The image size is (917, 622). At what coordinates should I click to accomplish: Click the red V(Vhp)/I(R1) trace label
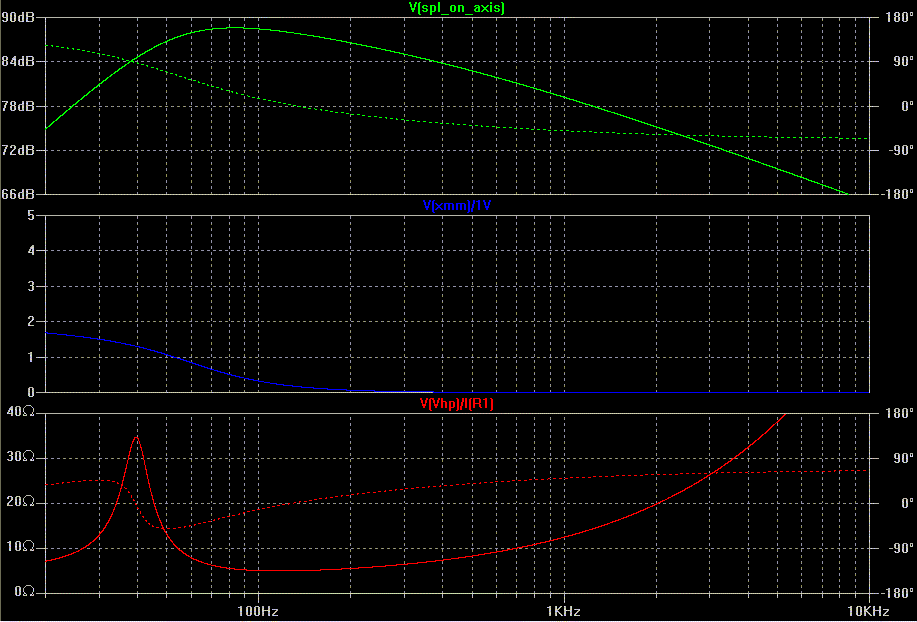pyautogui.click(x=457, y=404)
